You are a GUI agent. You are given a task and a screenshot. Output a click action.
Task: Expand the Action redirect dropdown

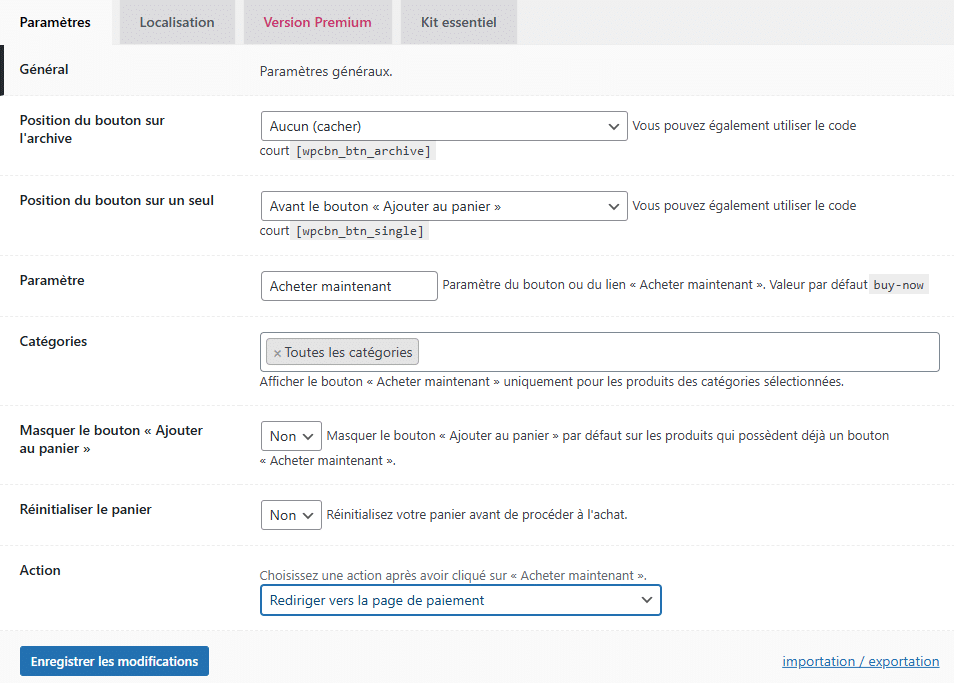point(460,600)
